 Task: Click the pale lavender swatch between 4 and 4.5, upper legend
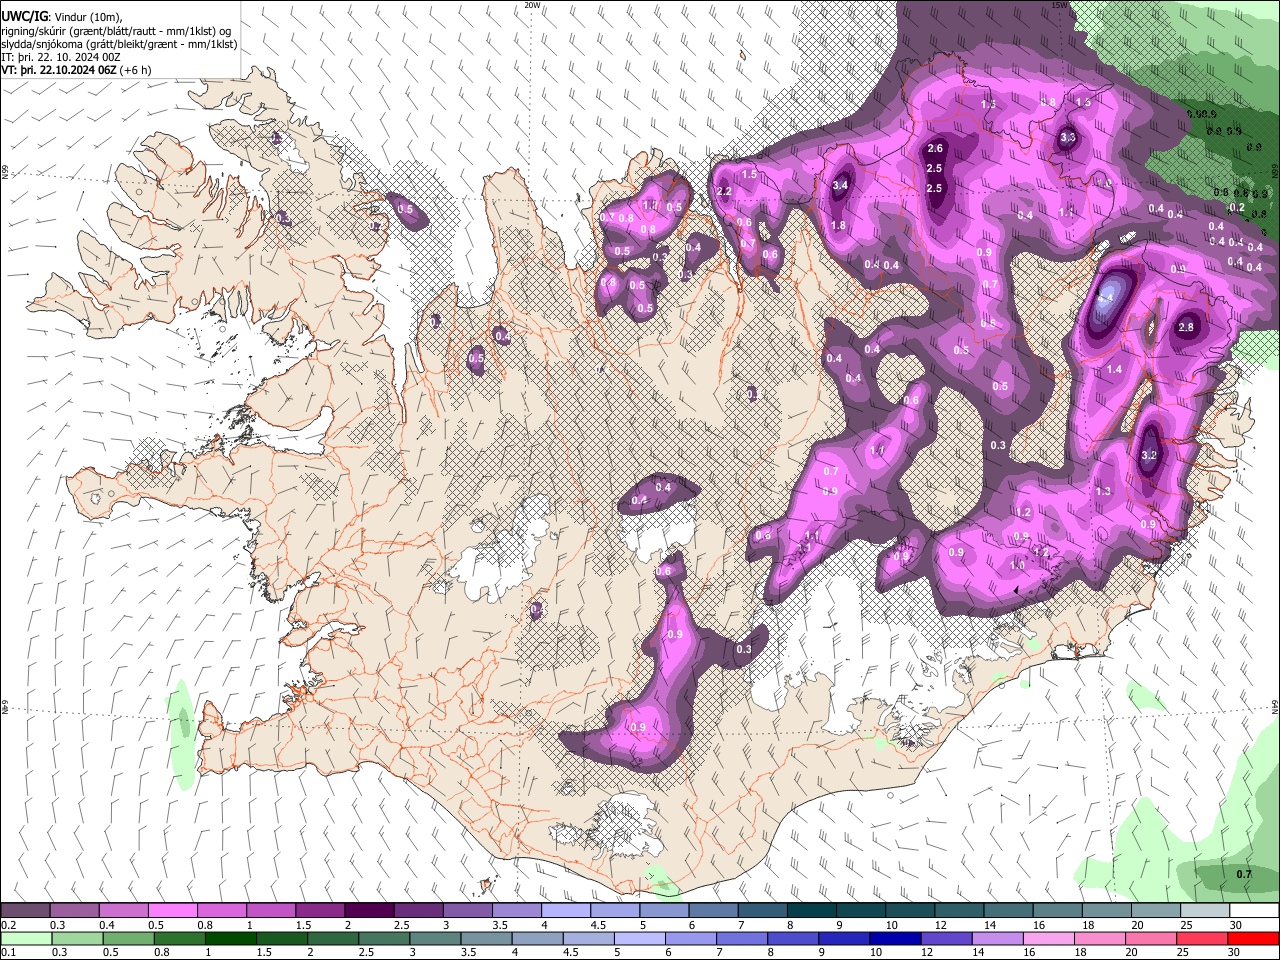tap(566, 911)
